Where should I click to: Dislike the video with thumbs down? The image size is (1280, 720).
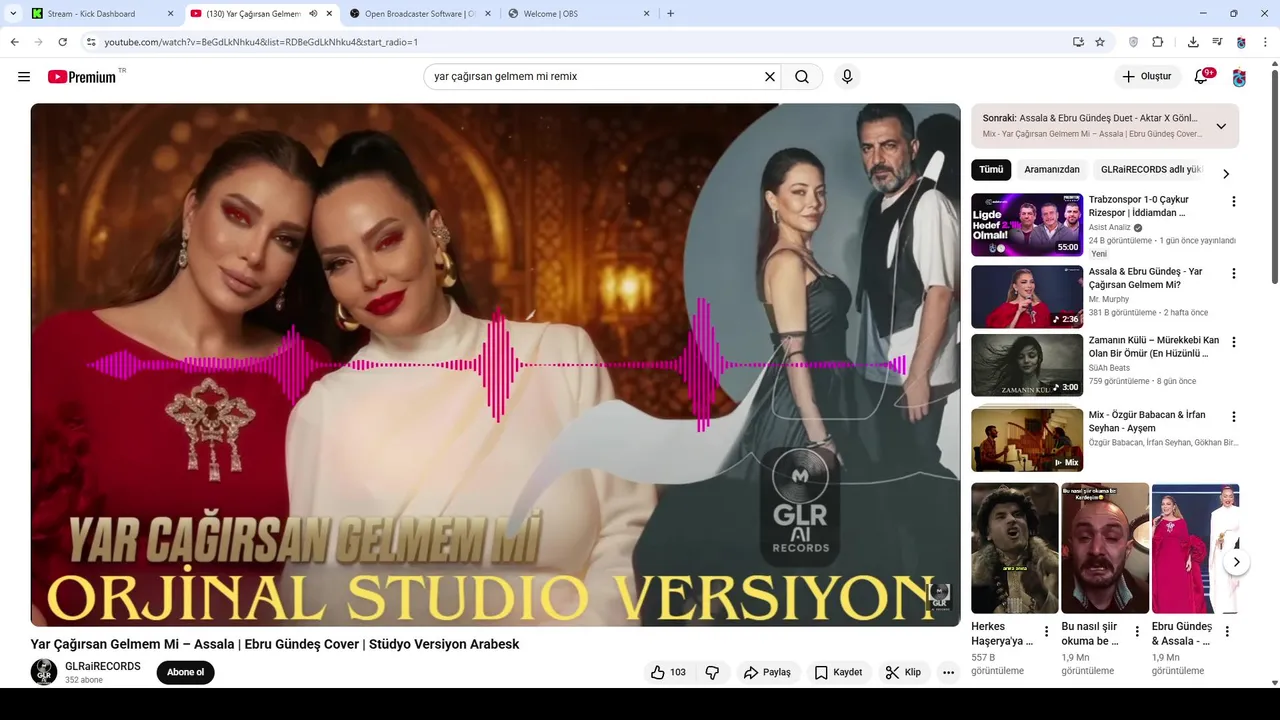pyautogui.click(x=712, y=672)
